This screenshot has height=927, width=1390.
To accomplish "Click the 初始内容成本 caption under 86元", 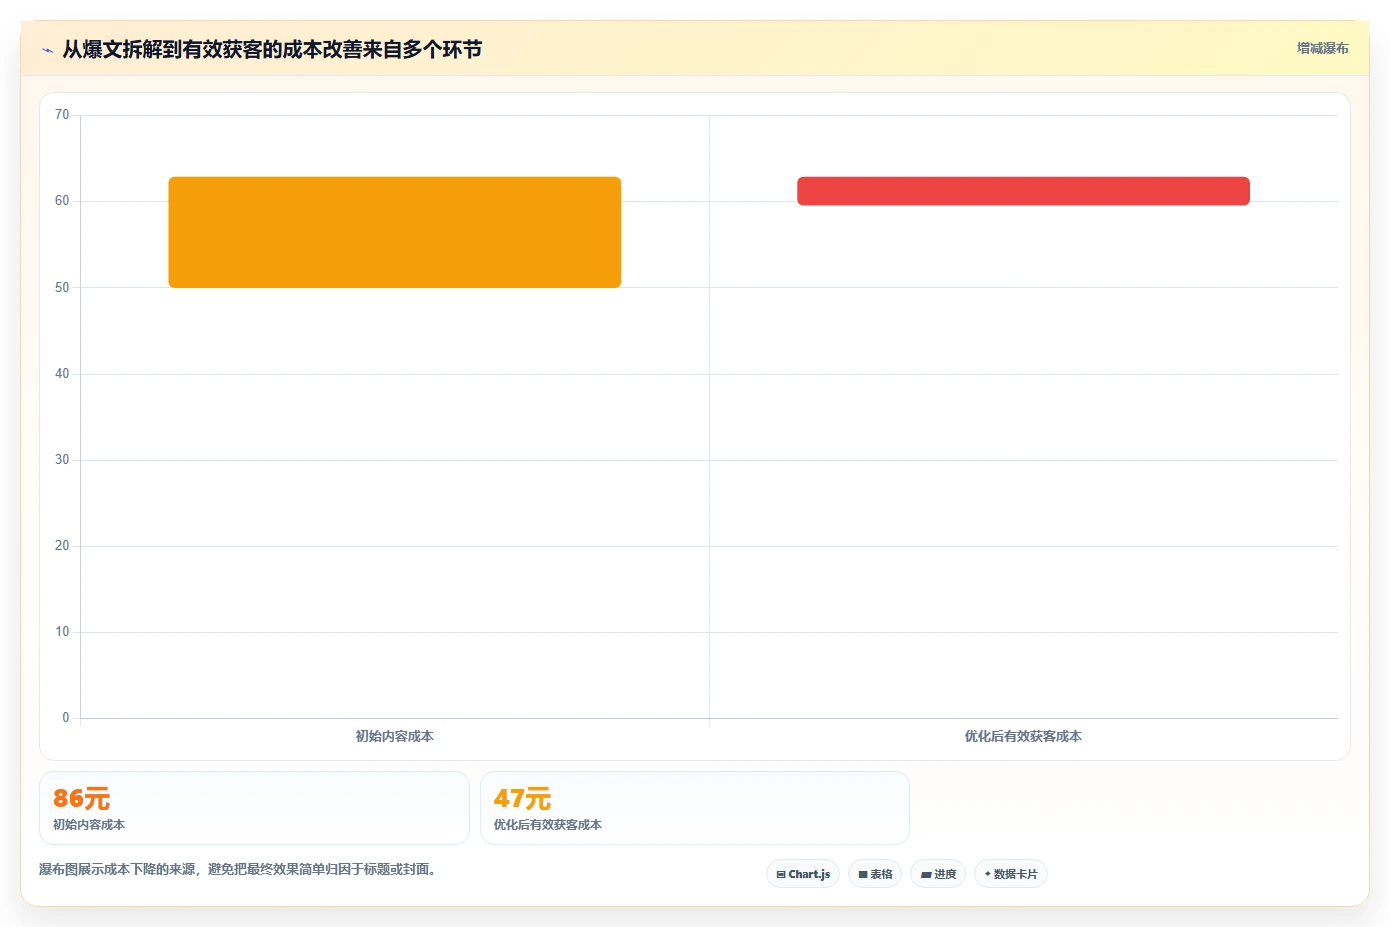I will [x=89, y=825].
